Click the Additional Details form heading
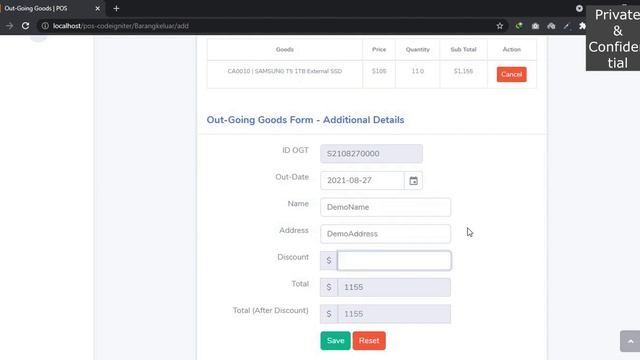This screenshot has width=640, height=360. tap(305, 120)
